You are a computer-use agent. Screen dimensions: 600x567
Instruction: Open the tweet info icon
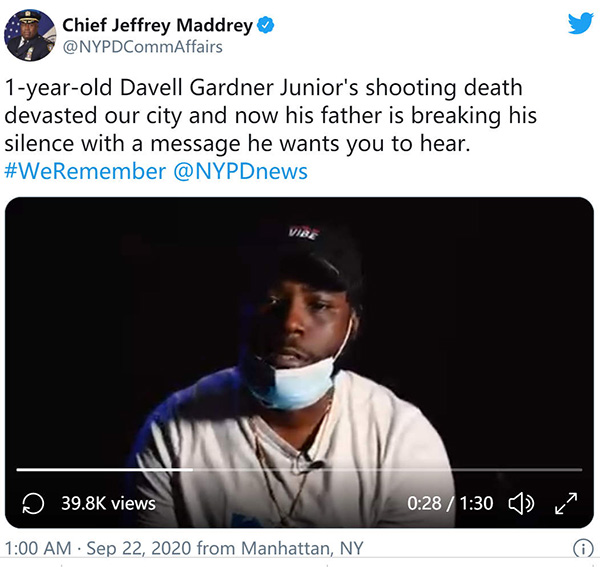(x=583, y=549)
